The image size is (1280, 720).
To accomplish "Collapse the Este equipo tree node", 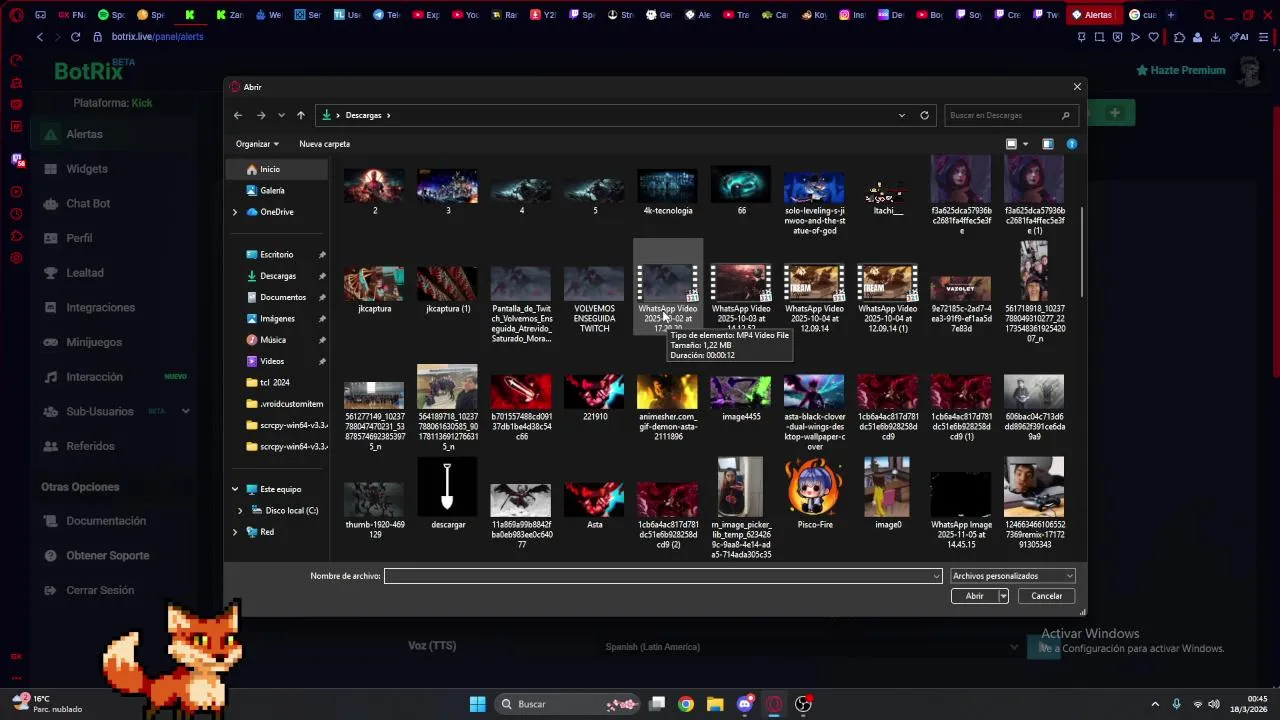I will pyautogui.click(x=235, y=489).
